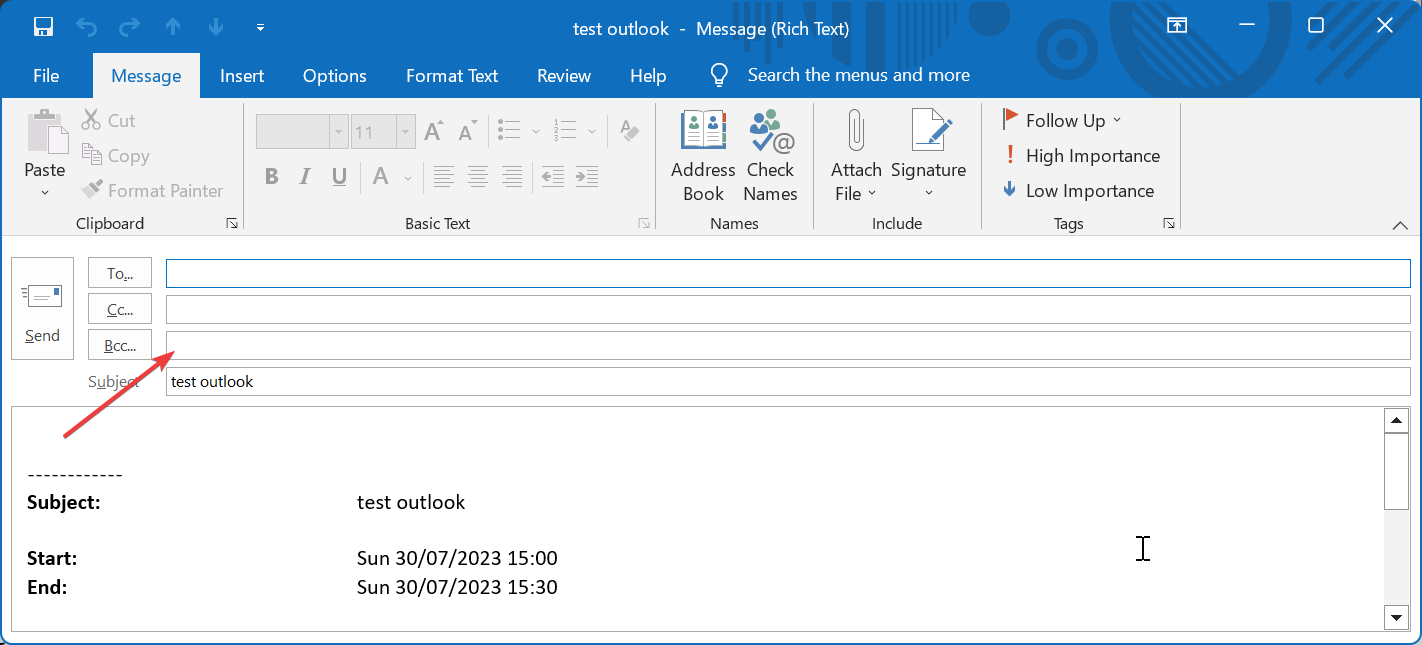Click the message body scrollbar down arrow
This screenshot has width=1422, height=645.
(x=1396, y=618)
